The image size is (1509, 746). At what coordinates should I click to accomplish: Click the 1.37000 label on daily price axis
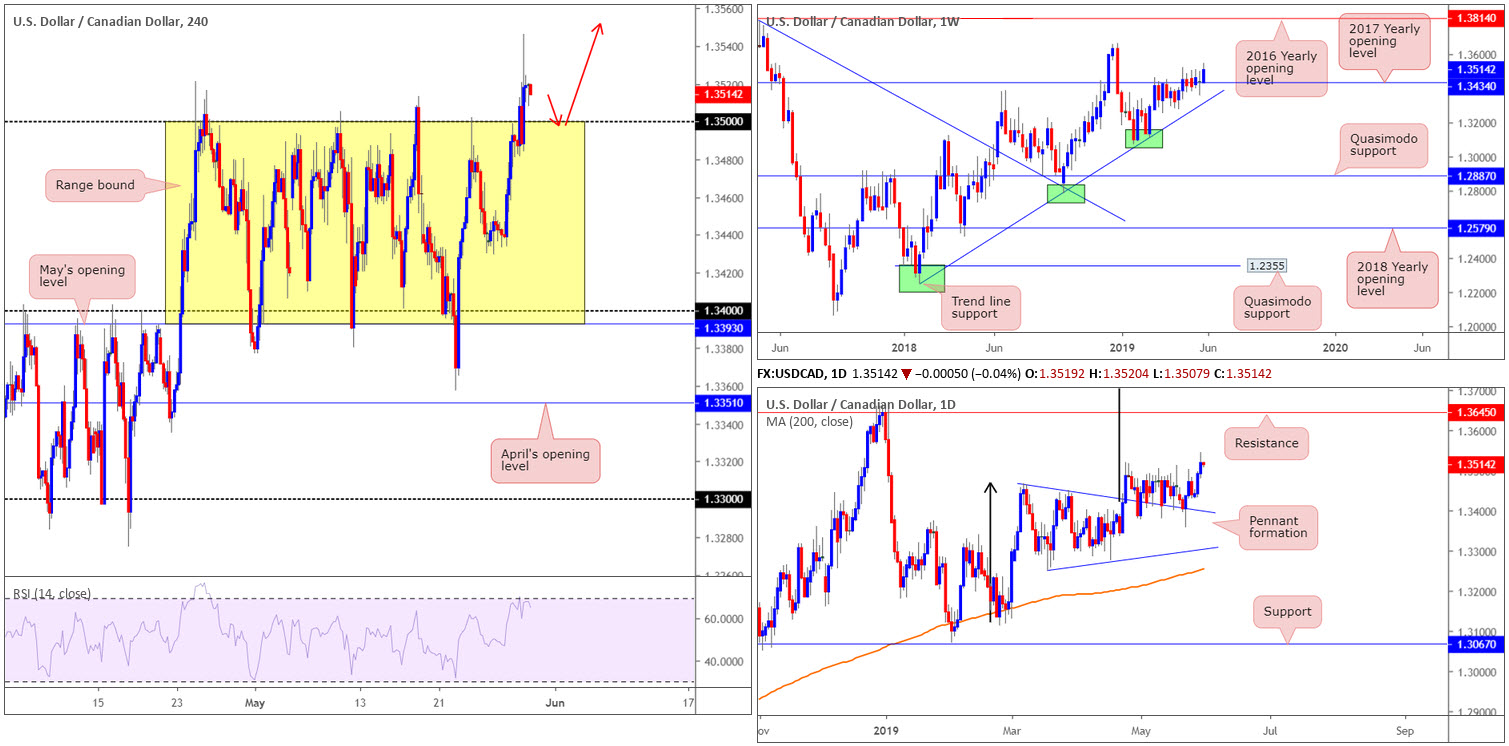pyautogui.click(x=1476, y=391)
